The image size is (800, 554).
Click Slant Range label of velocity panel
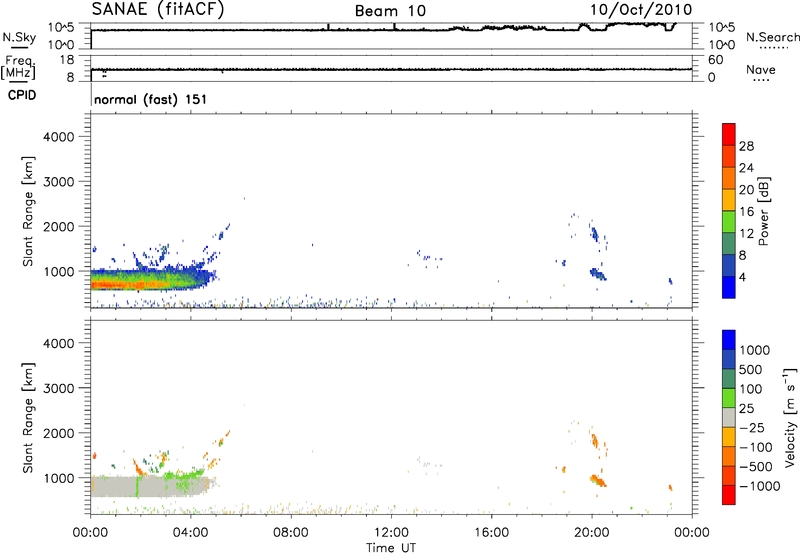point(28,417)
